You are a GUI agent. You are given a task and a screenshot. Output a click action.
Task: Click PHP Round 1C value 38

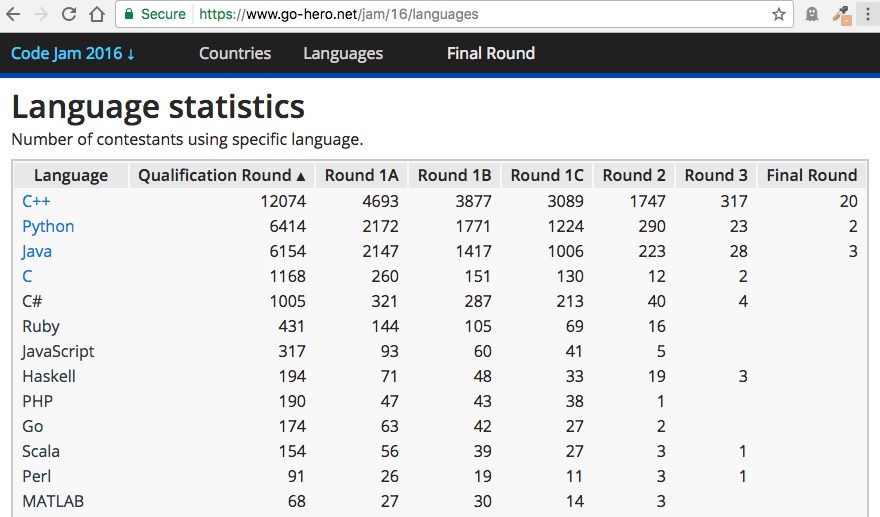(x=575, y=401)
